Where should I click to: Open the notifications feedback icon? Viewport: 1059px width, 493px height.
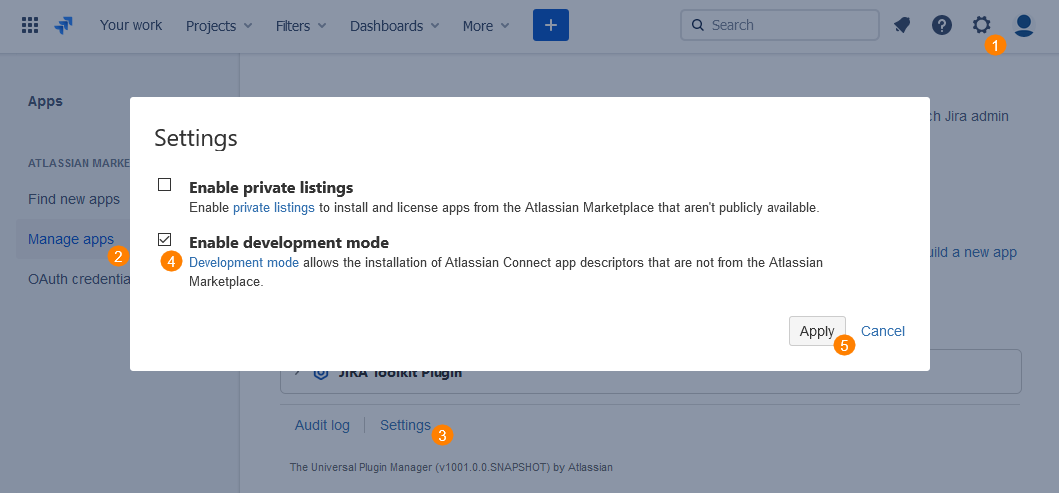[902, 26]
